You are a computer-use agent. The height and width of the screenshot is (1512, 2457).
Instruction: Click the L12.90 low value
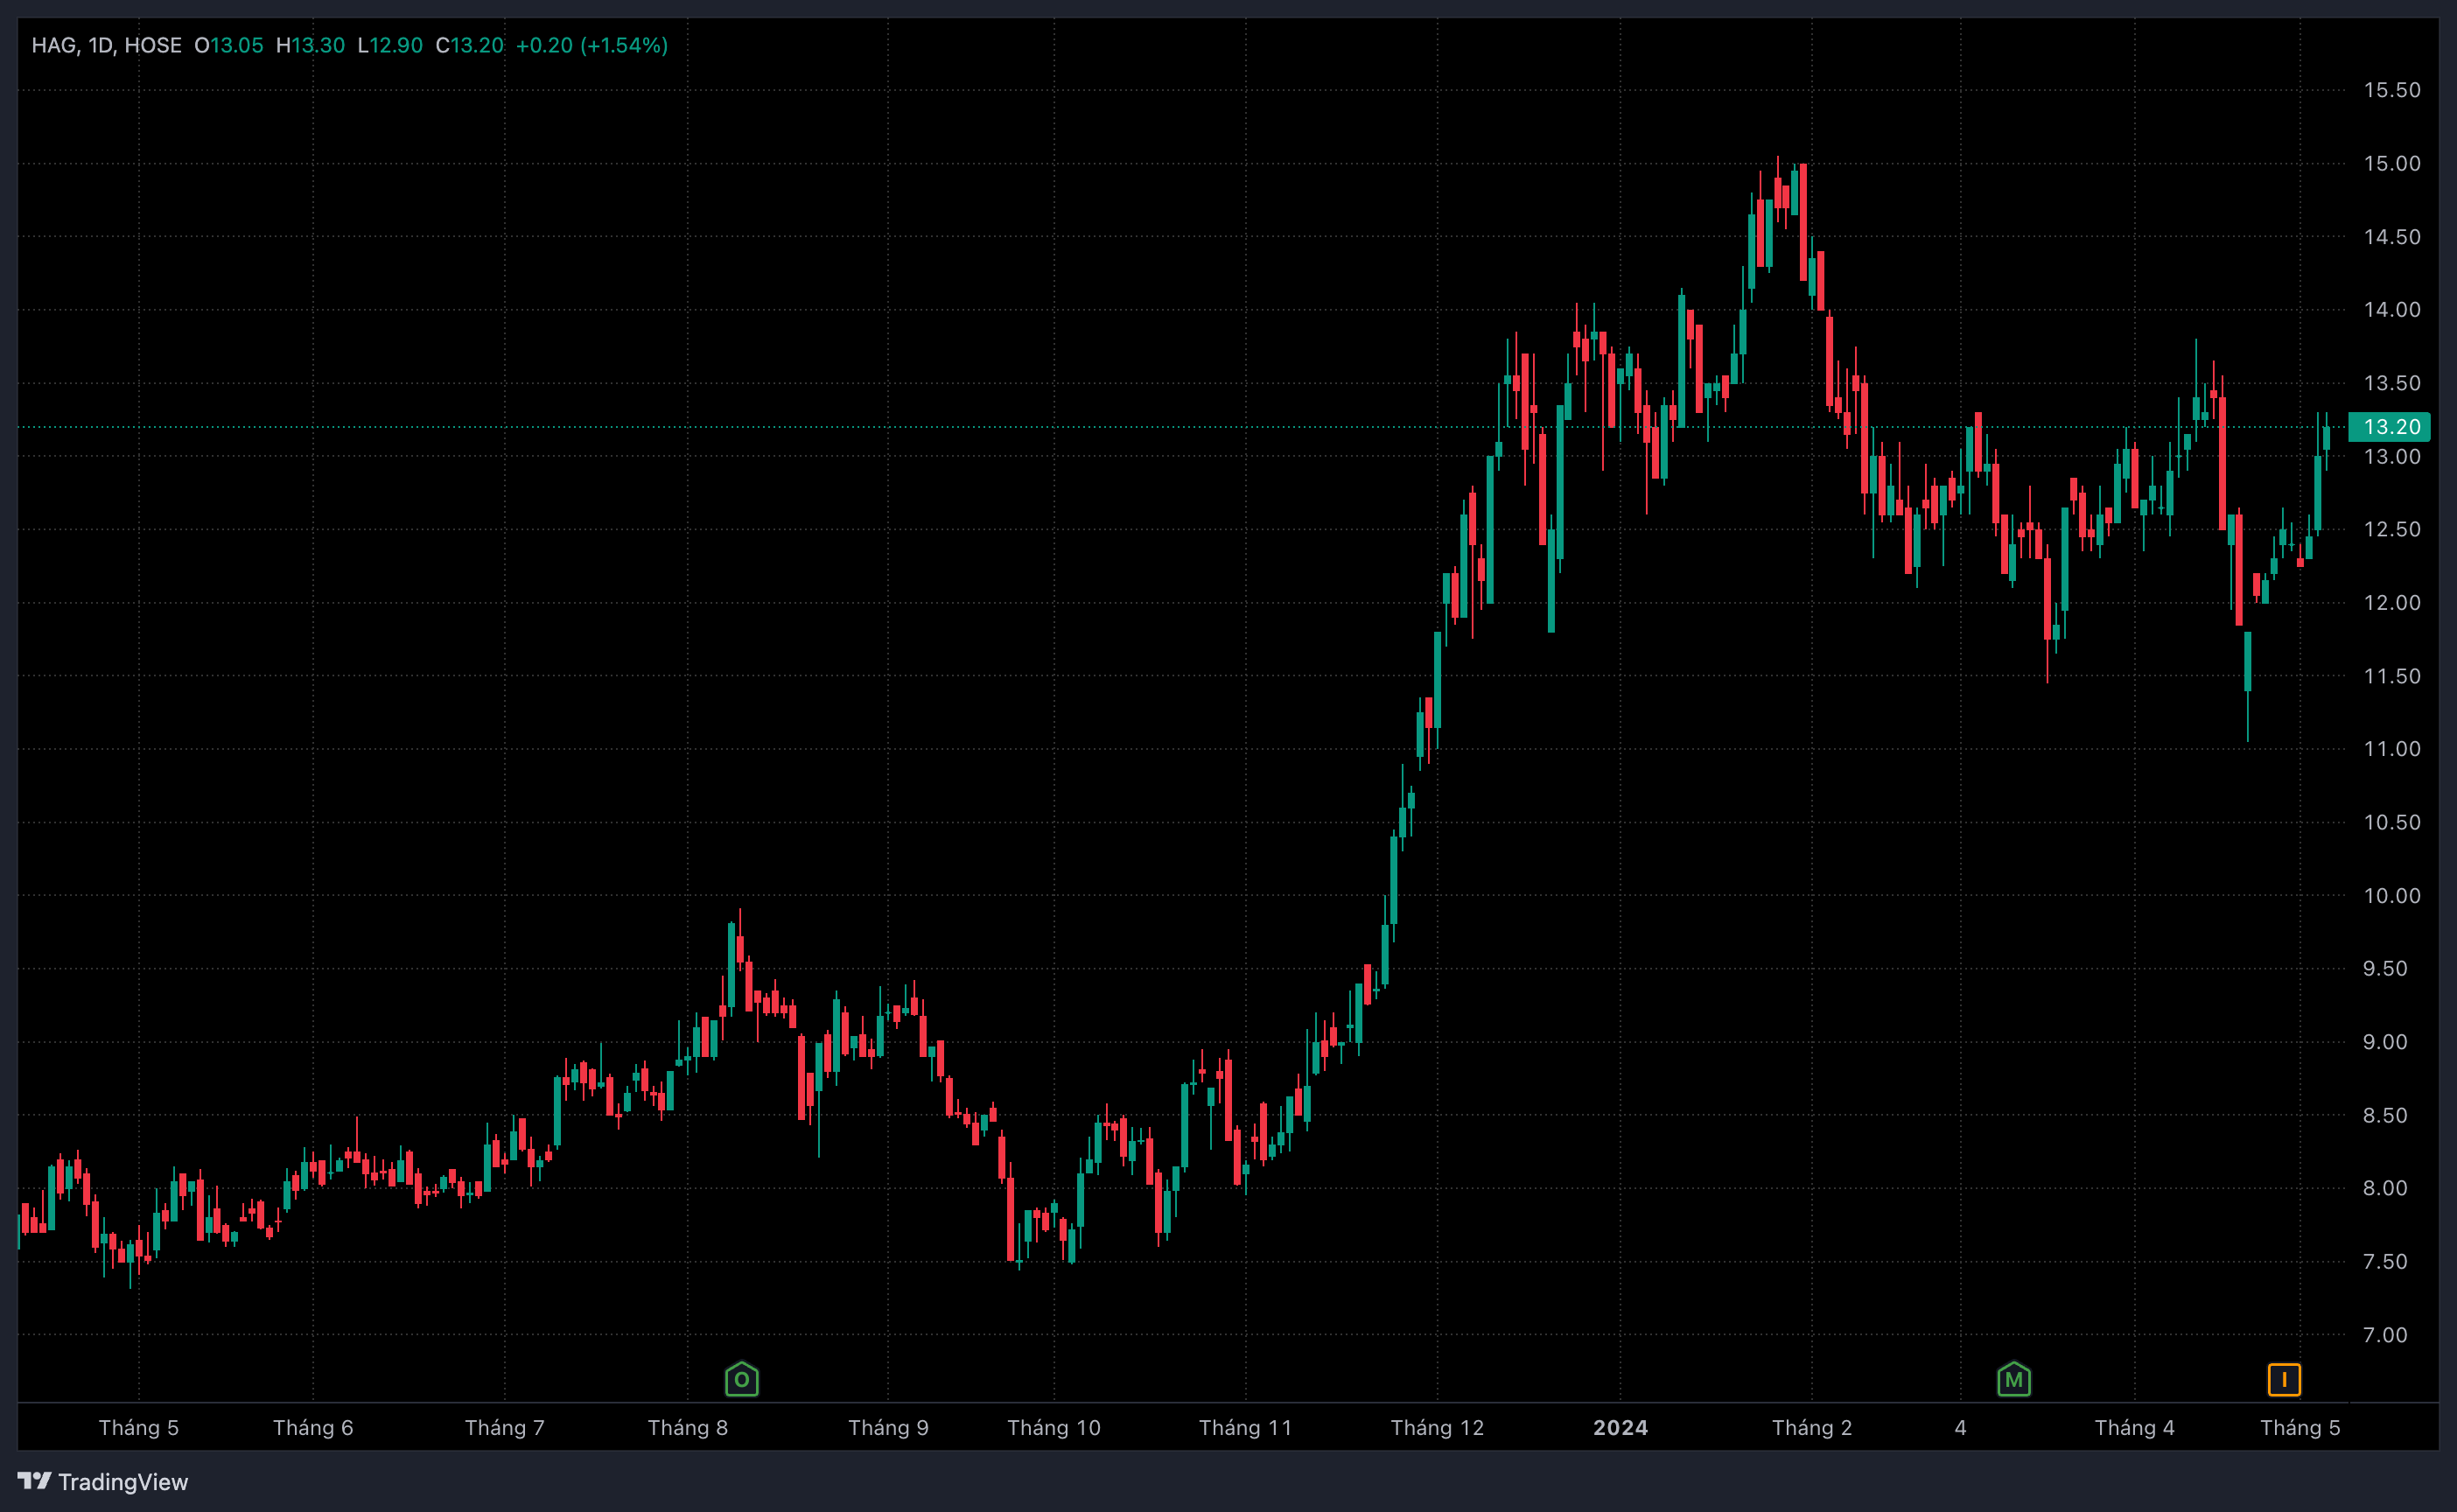[390, 45]
